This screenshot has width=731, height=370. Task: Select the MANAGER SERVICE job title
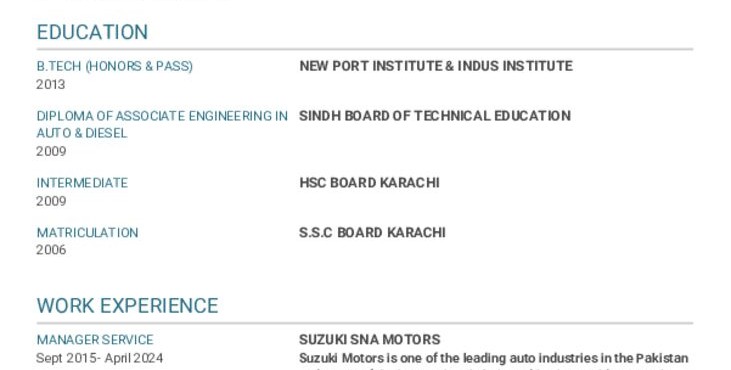click(x=95, y=340)
